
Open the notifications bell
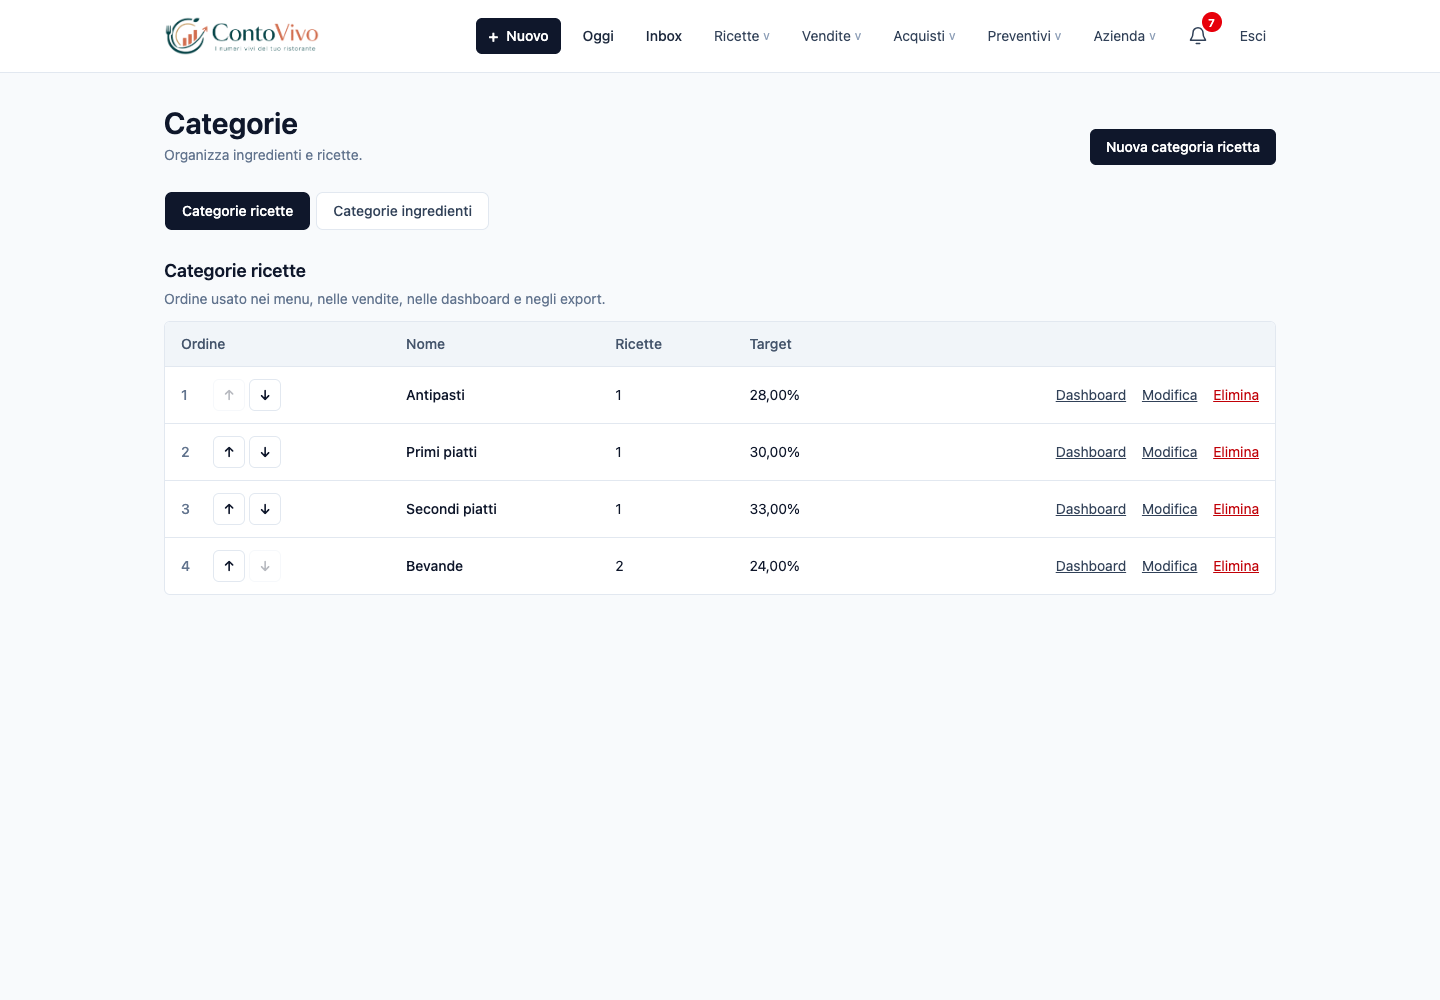1198,36
